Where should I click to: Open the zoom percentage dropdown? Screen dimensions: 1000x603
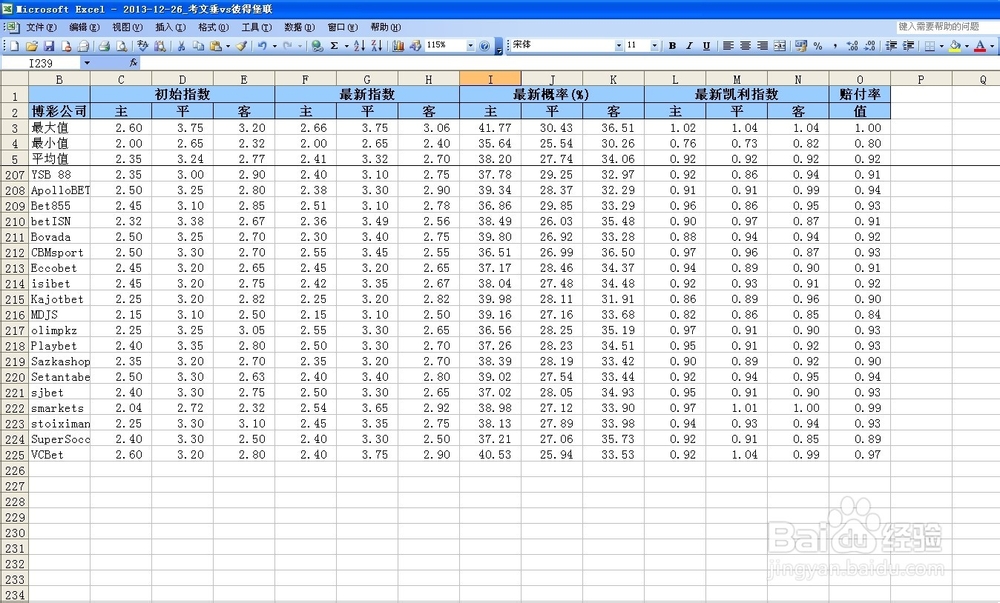pos(471,46)
